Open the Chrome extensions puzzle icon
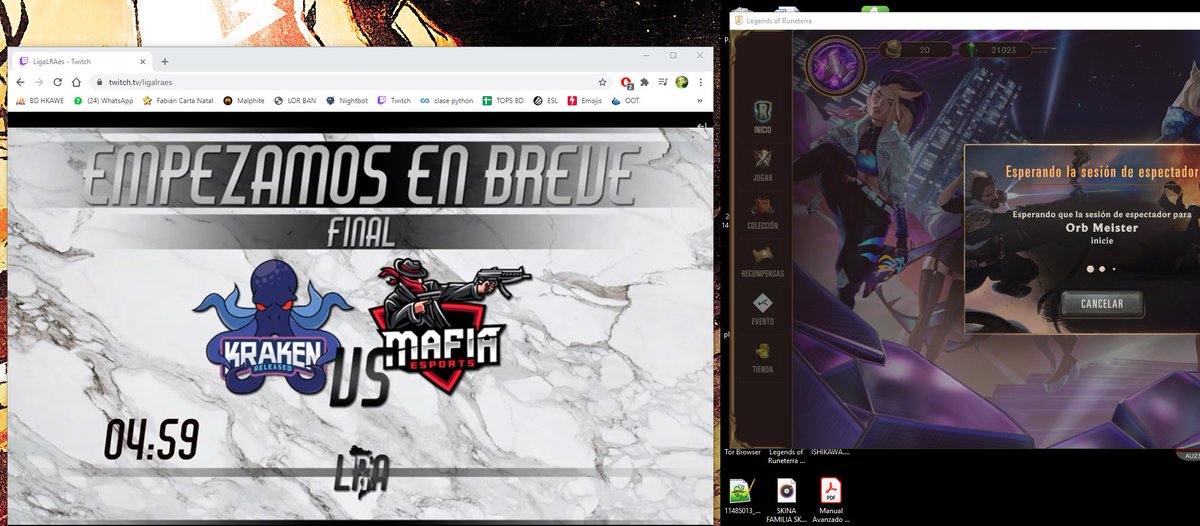The height and width of the screenshot is (526, 1200). point(645,82)
